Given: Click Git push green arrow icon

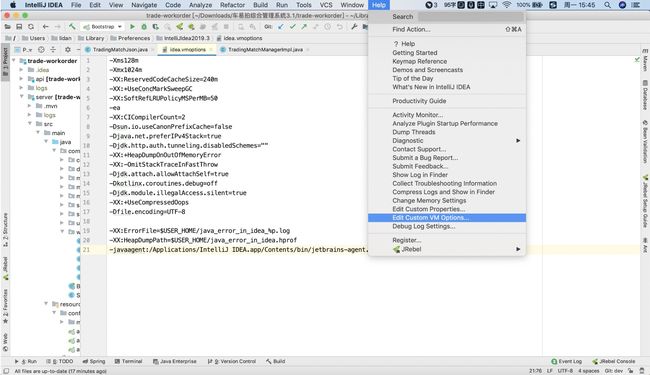Looking at the screenshot, I should [304, 27].
